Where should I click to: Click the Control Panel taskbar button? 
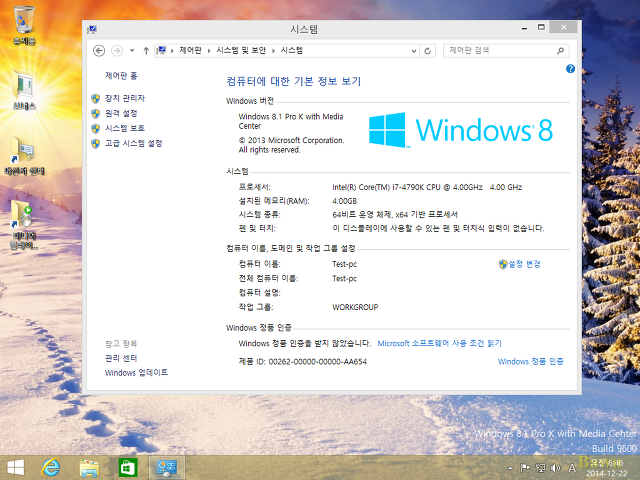click(167, 468)
